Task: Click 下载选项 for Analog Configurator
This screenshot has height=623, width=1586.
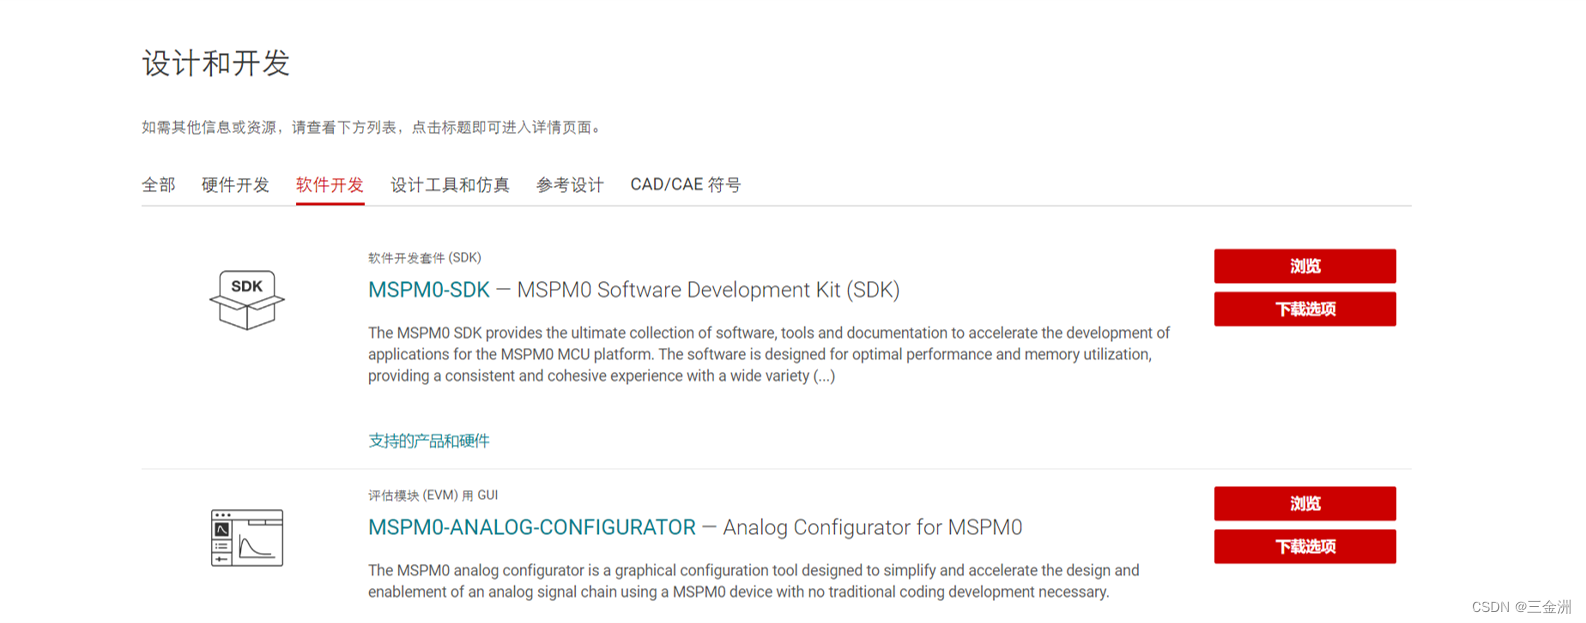Action: point(1305,547)
